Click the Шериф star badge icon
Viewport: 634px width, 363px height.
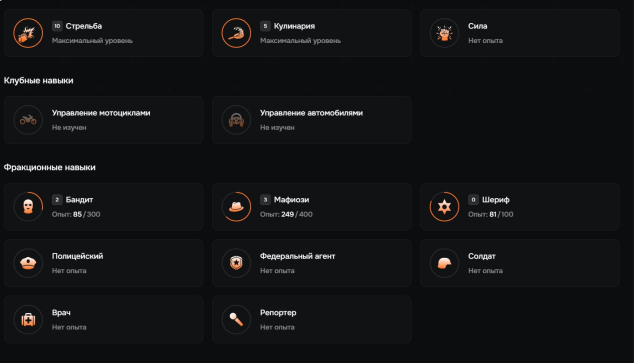click(x=444, y=207)
